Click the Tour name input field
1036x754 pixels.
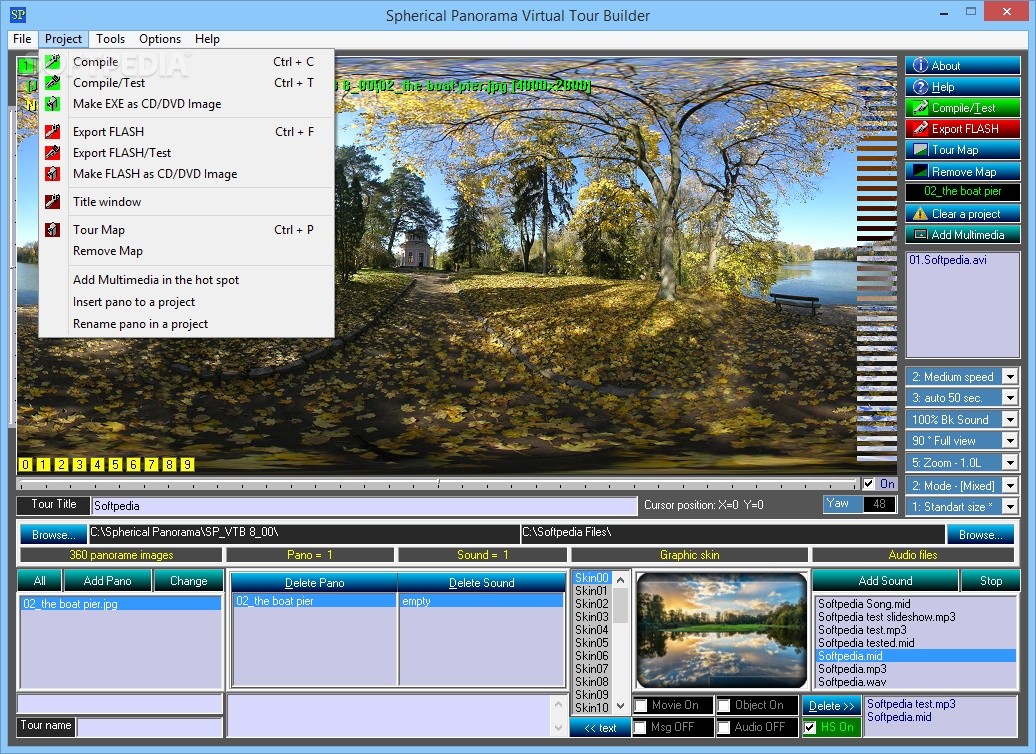point(149,727)
